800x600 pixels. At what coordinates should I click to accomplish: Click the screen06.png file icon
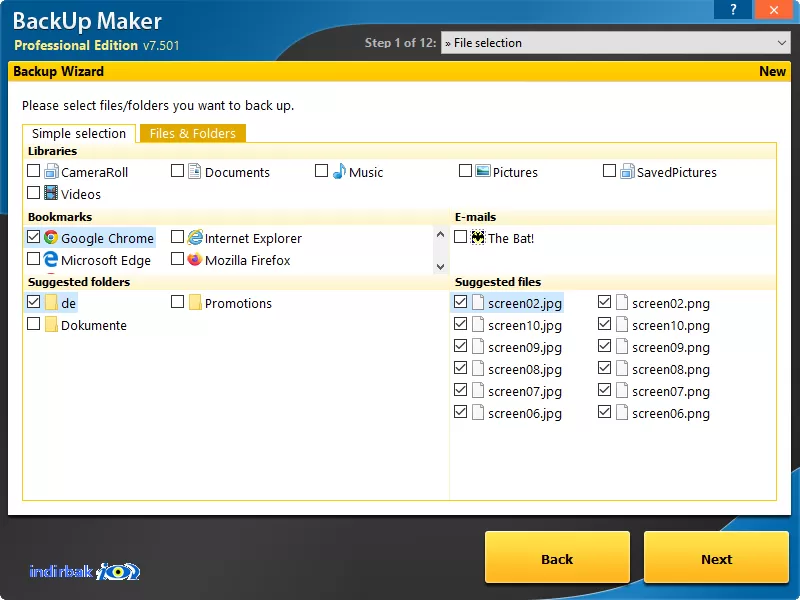coord(622,412)
